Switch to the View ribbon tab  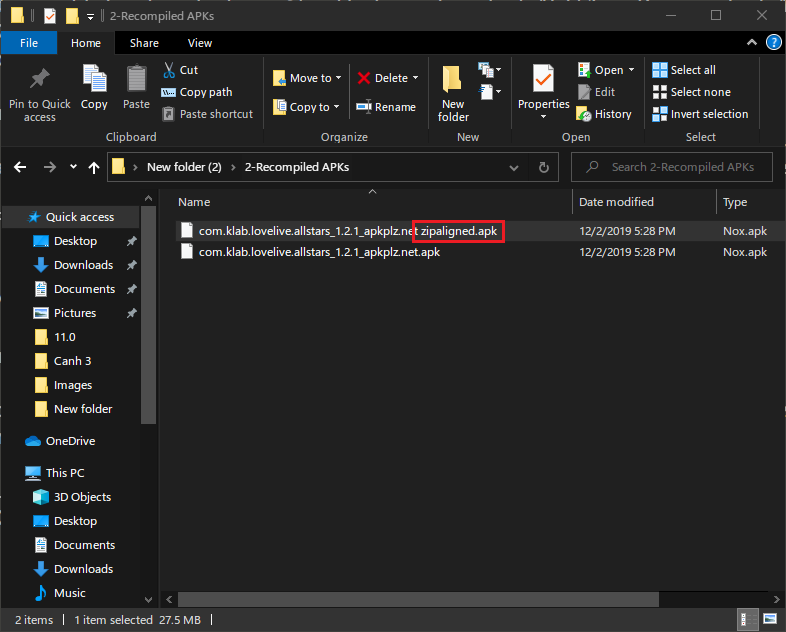click(200, 43)
